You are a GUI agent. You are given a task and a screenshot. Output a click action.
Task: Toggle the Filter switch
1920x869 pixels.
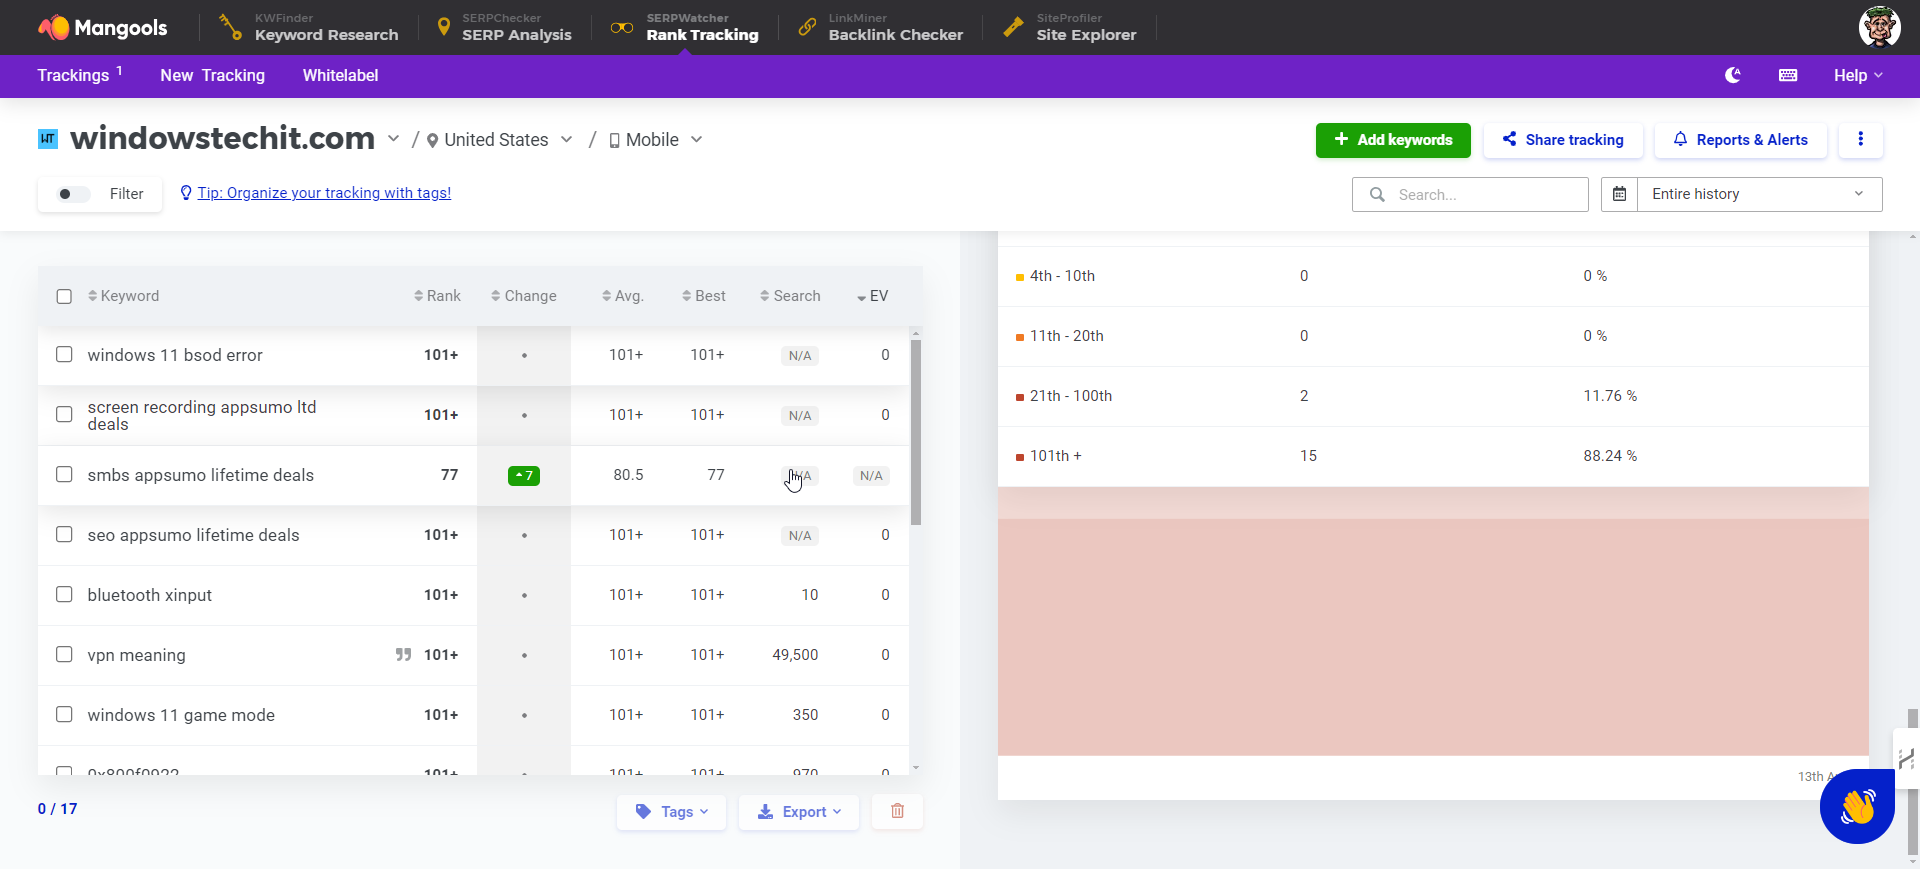tap(73, 194)
